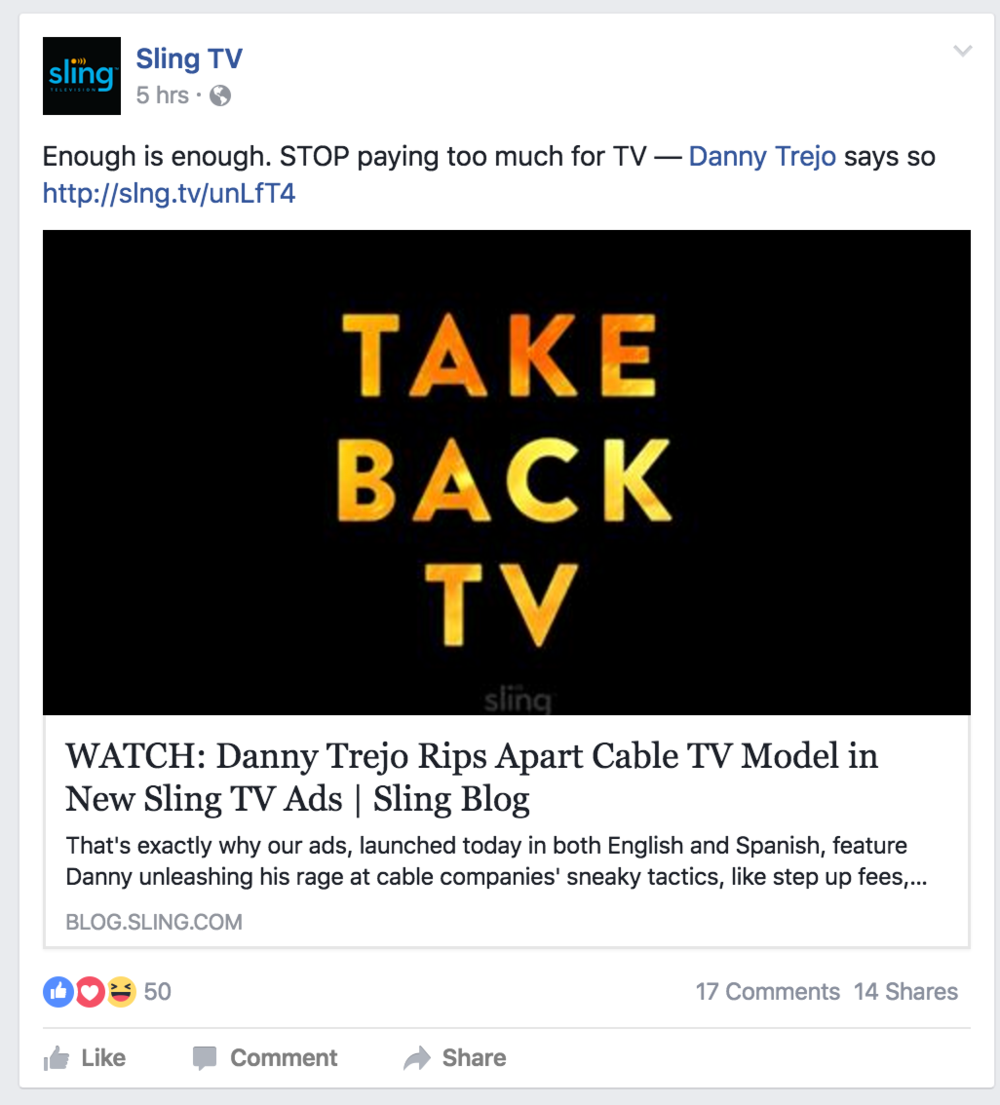
Task: Open the Take Back TV preview image
Action: coord(507,472)
